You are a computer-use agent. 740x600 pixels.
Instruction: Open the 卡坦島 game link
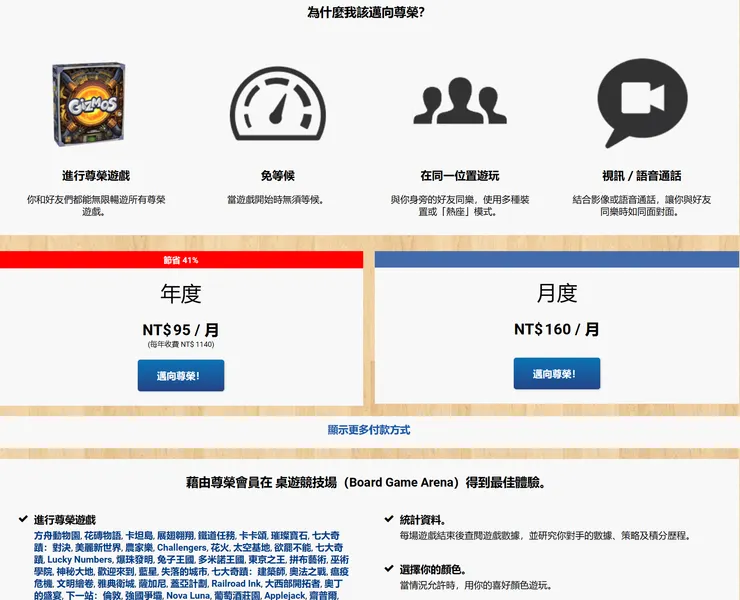coord(139,536)
